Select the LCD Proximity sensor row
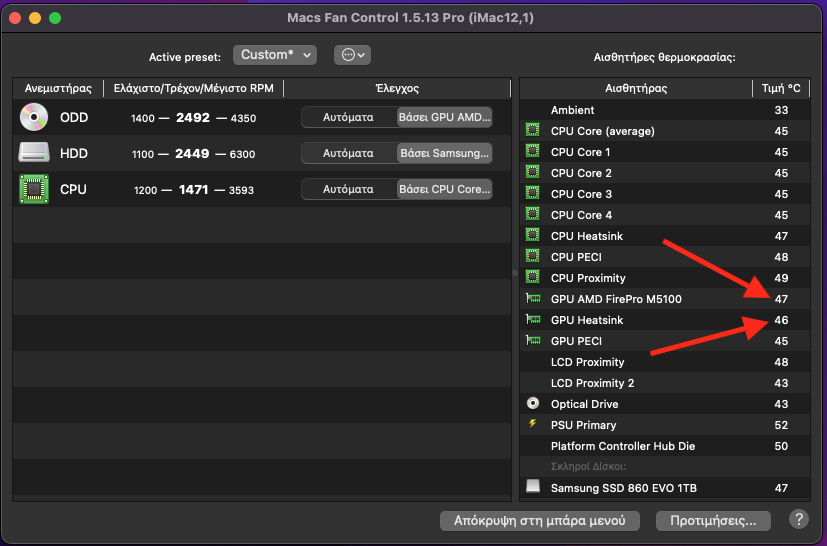This screenshot has height=546, width=827. [665, 362]
